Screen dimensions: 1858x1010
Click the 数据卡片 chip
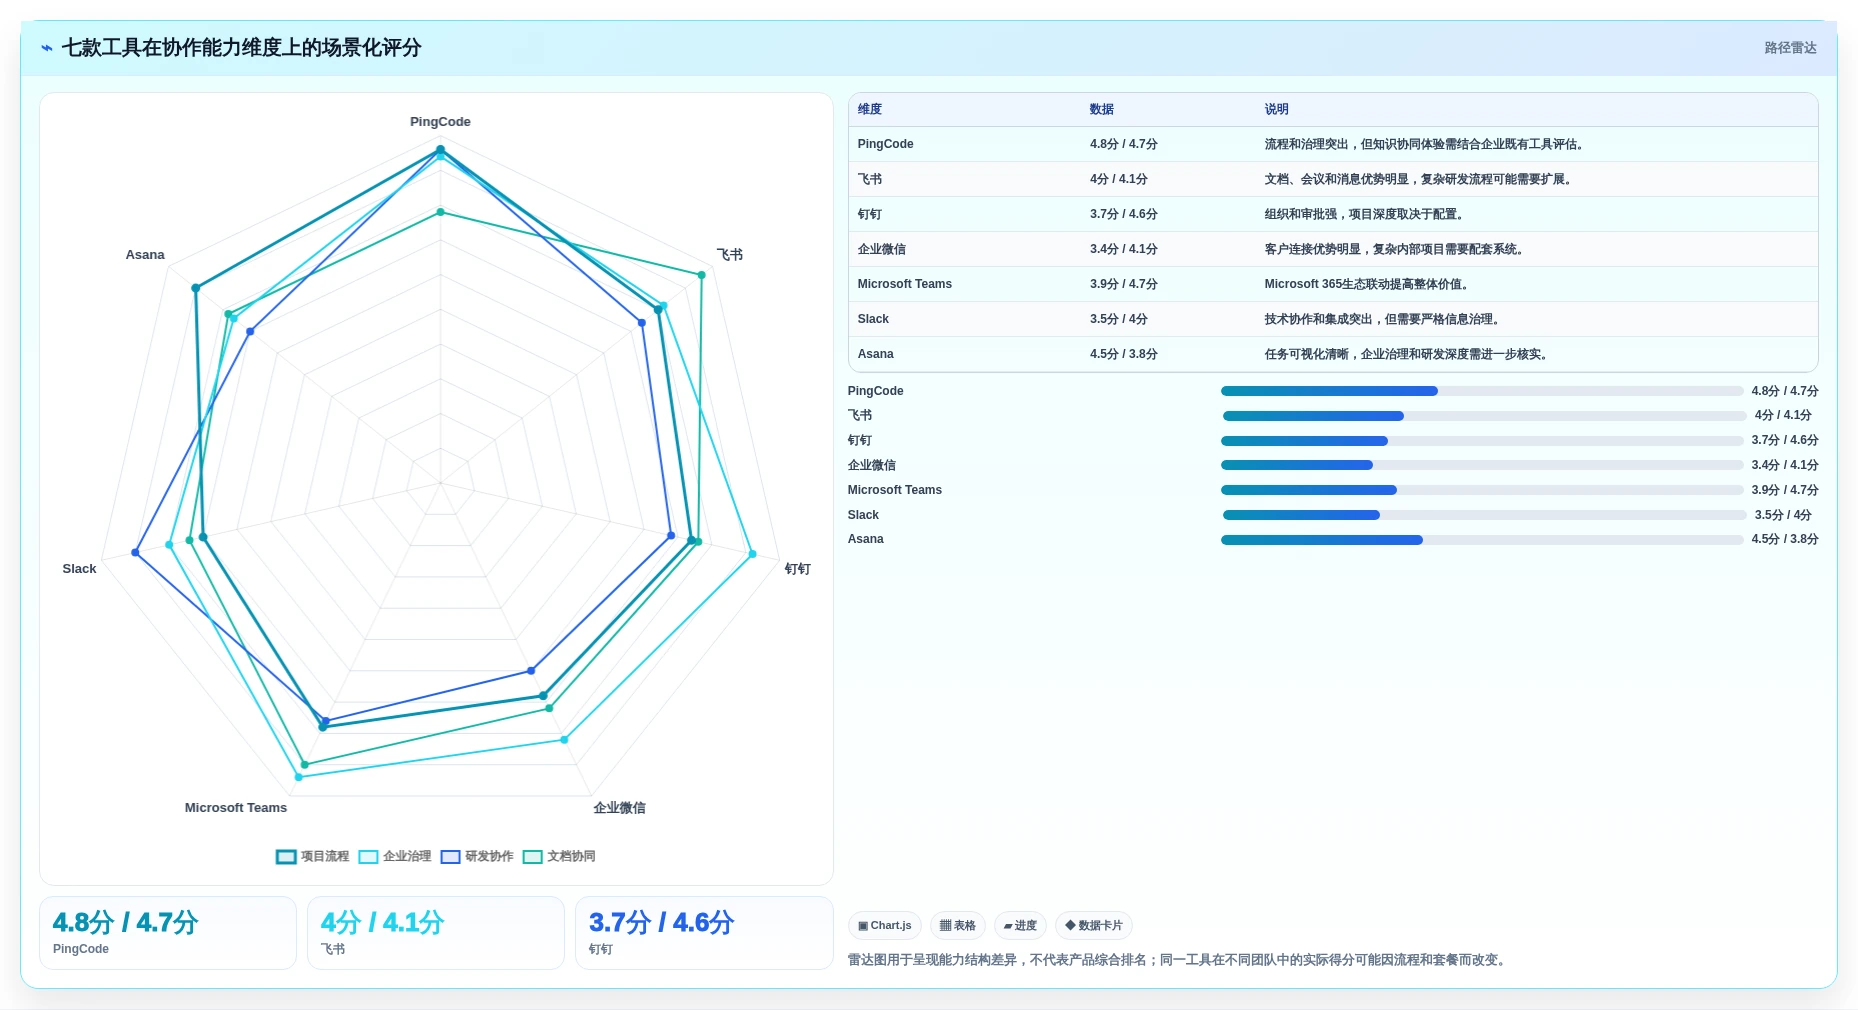(1094, 925)
